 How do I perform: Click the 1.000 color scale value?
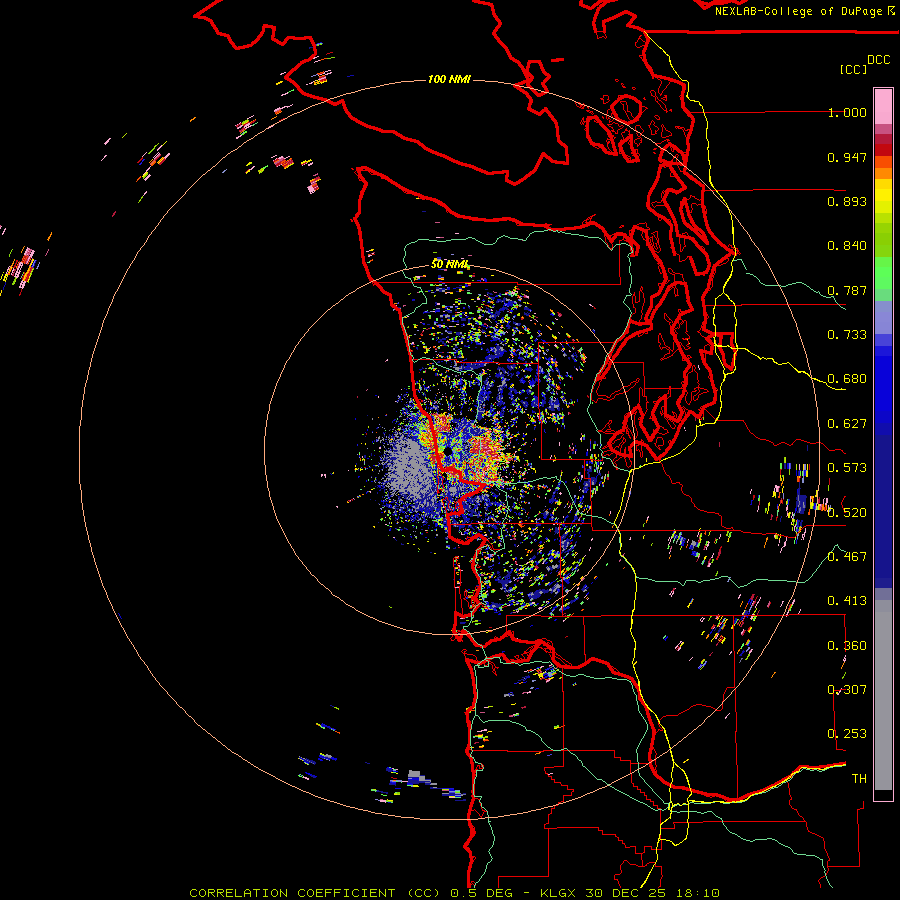click(x=847, y=112)
